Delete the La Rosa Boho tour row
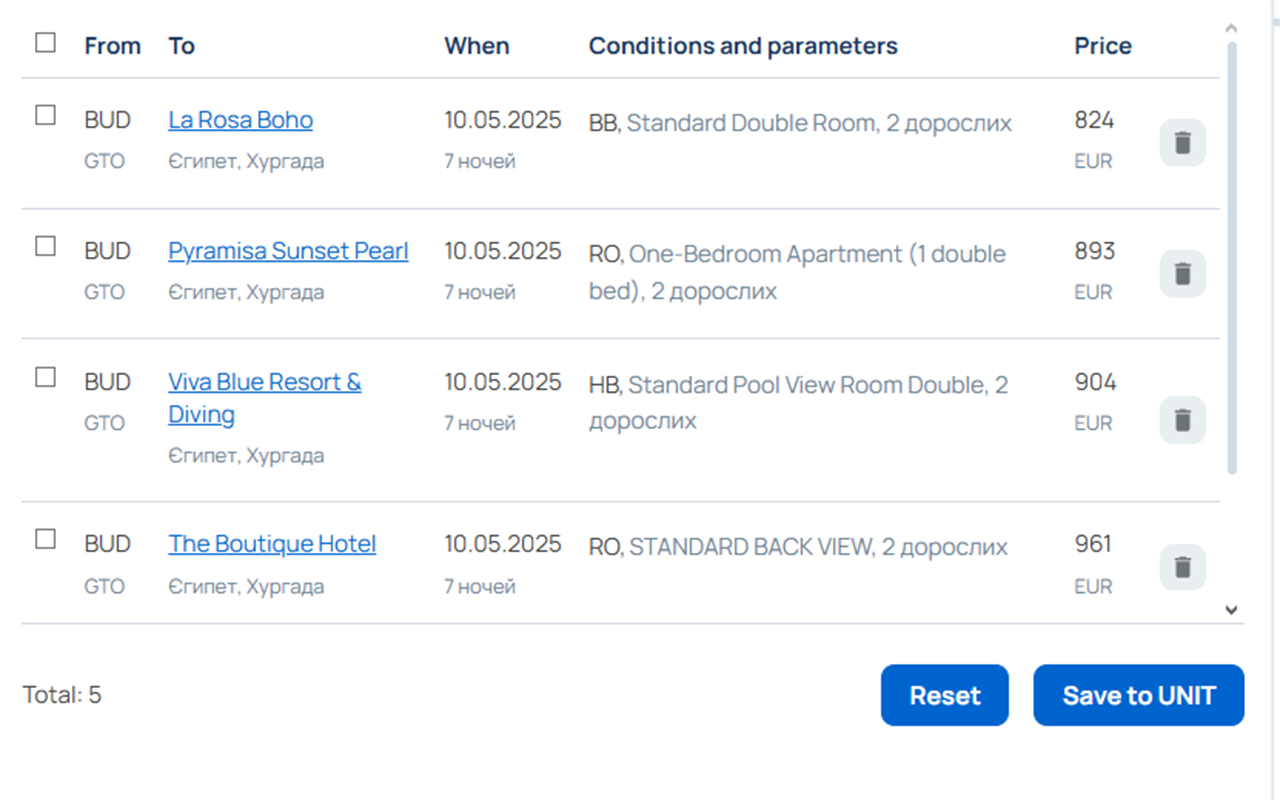This screenshot has width=1280, height=800. pos(1182,142)
